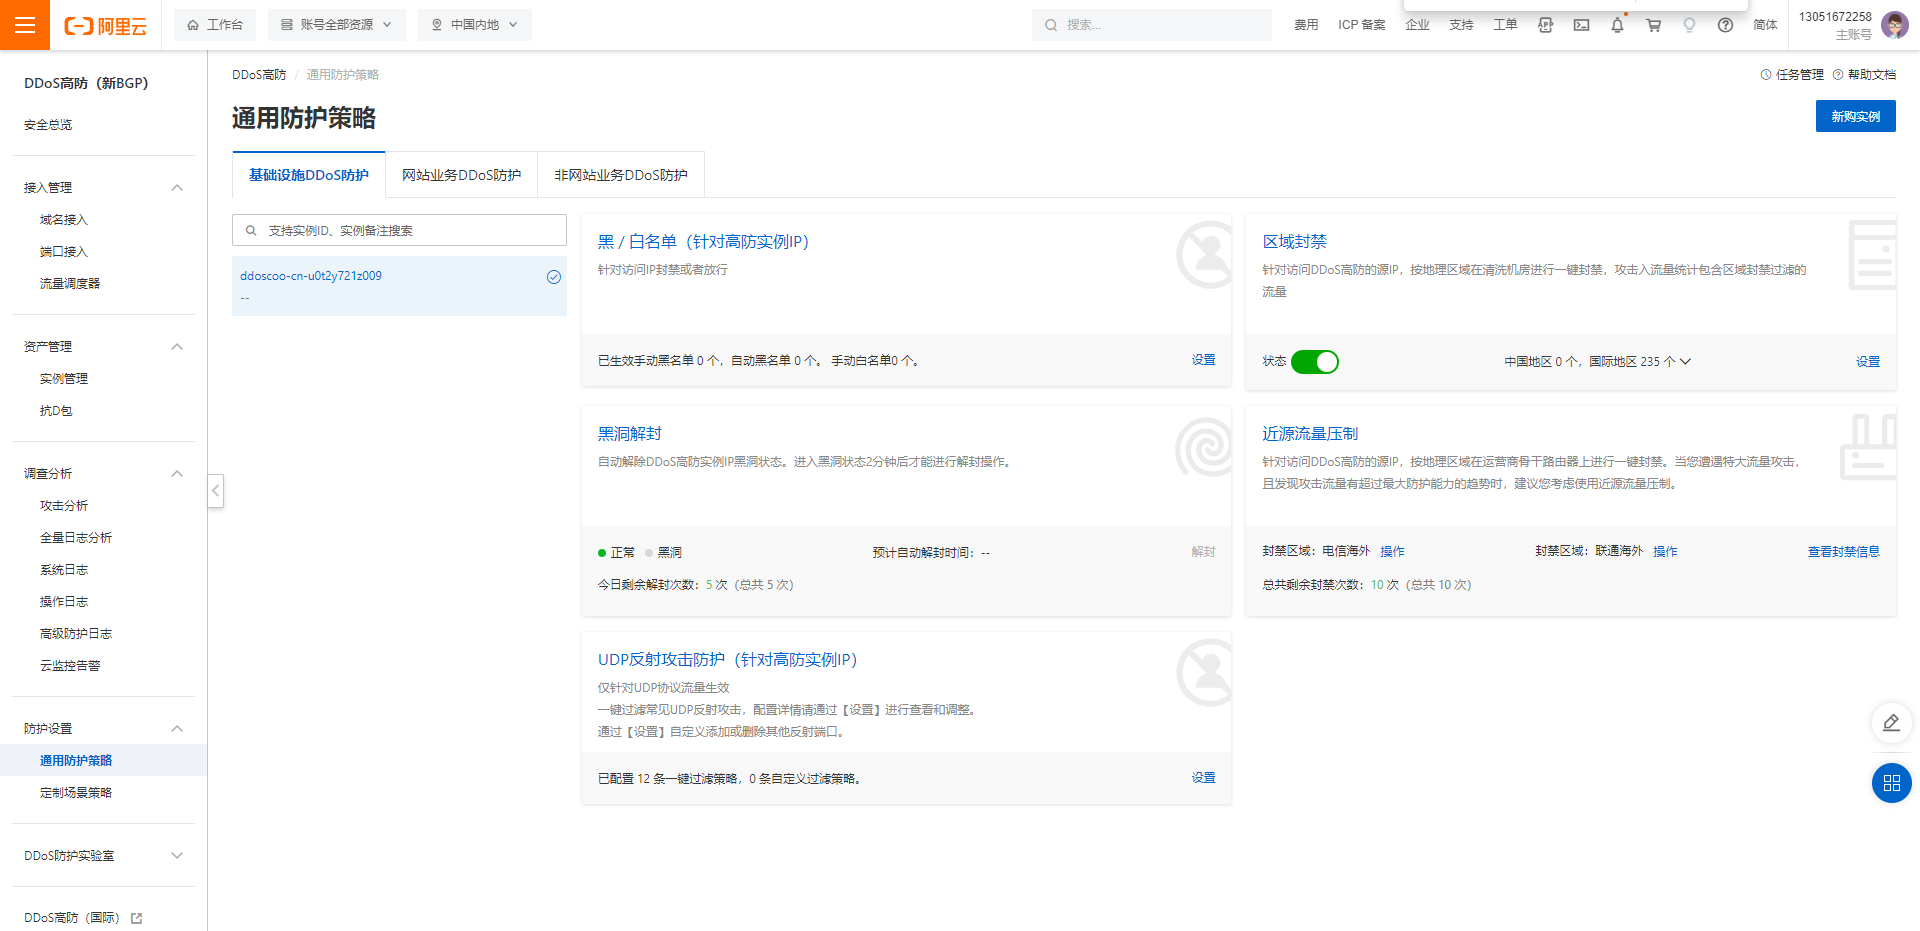
Task: Open external link icon beside DDoS高防（国际）
Action: tap(136, 918)
